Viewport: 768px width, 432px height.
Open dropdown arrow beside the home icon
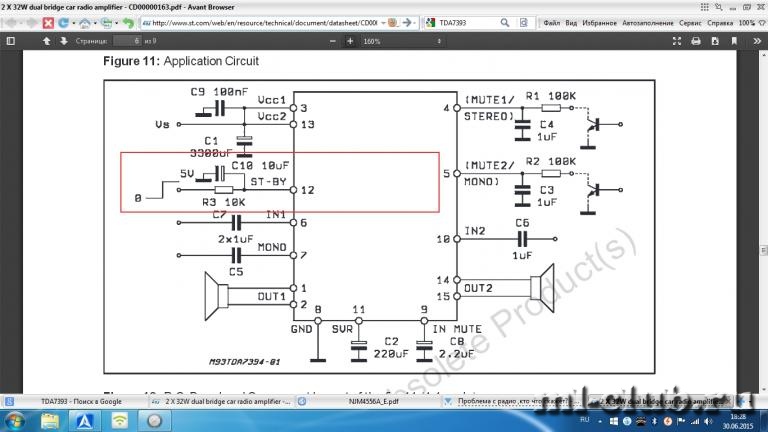(x=95, y=23)
